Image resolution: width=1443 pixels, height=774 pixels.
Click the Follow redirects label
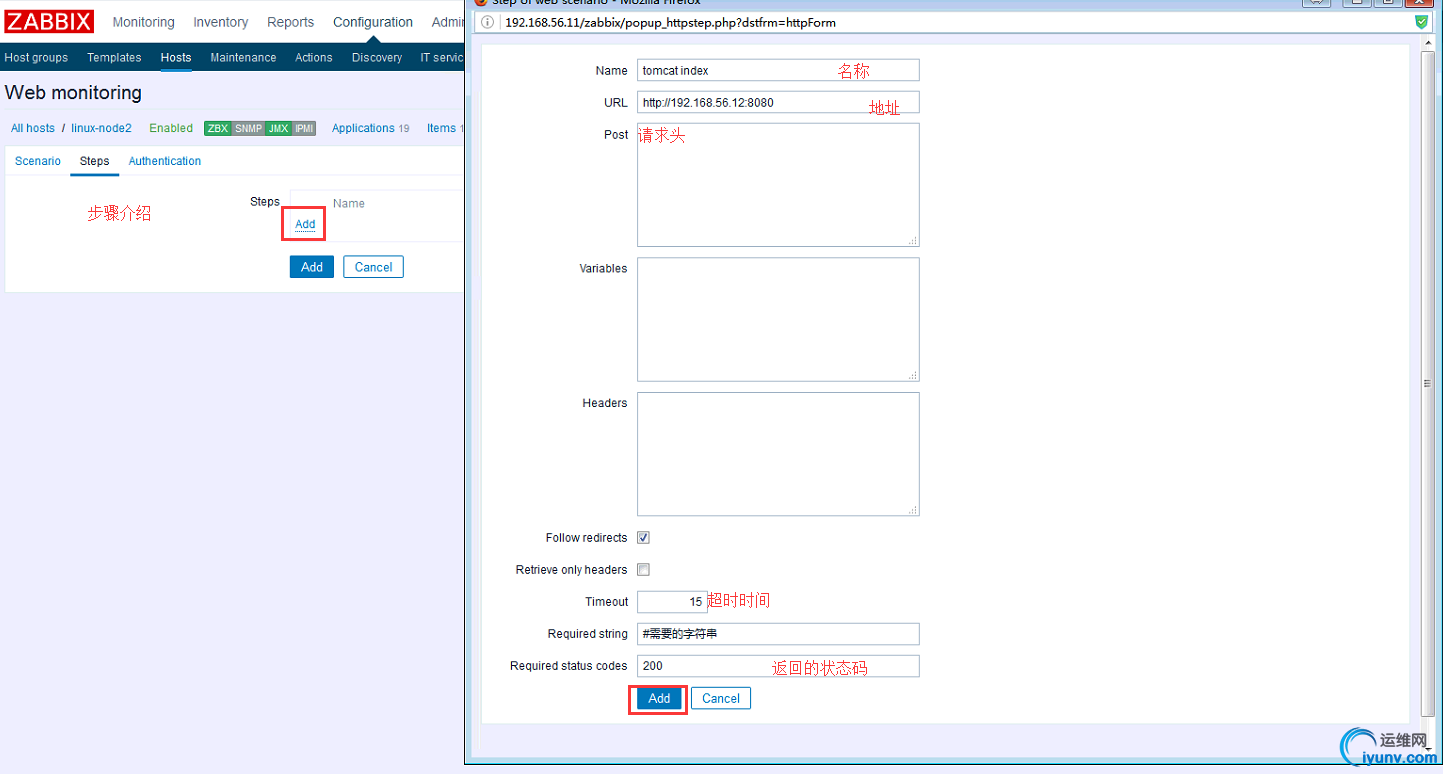[587, 538]
